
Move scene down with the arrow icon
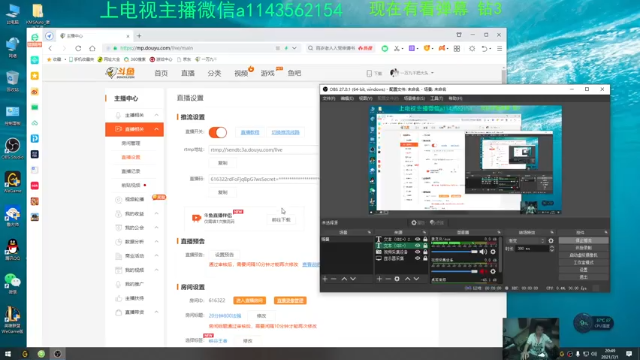pyautogui.click(x=353, y=279)
